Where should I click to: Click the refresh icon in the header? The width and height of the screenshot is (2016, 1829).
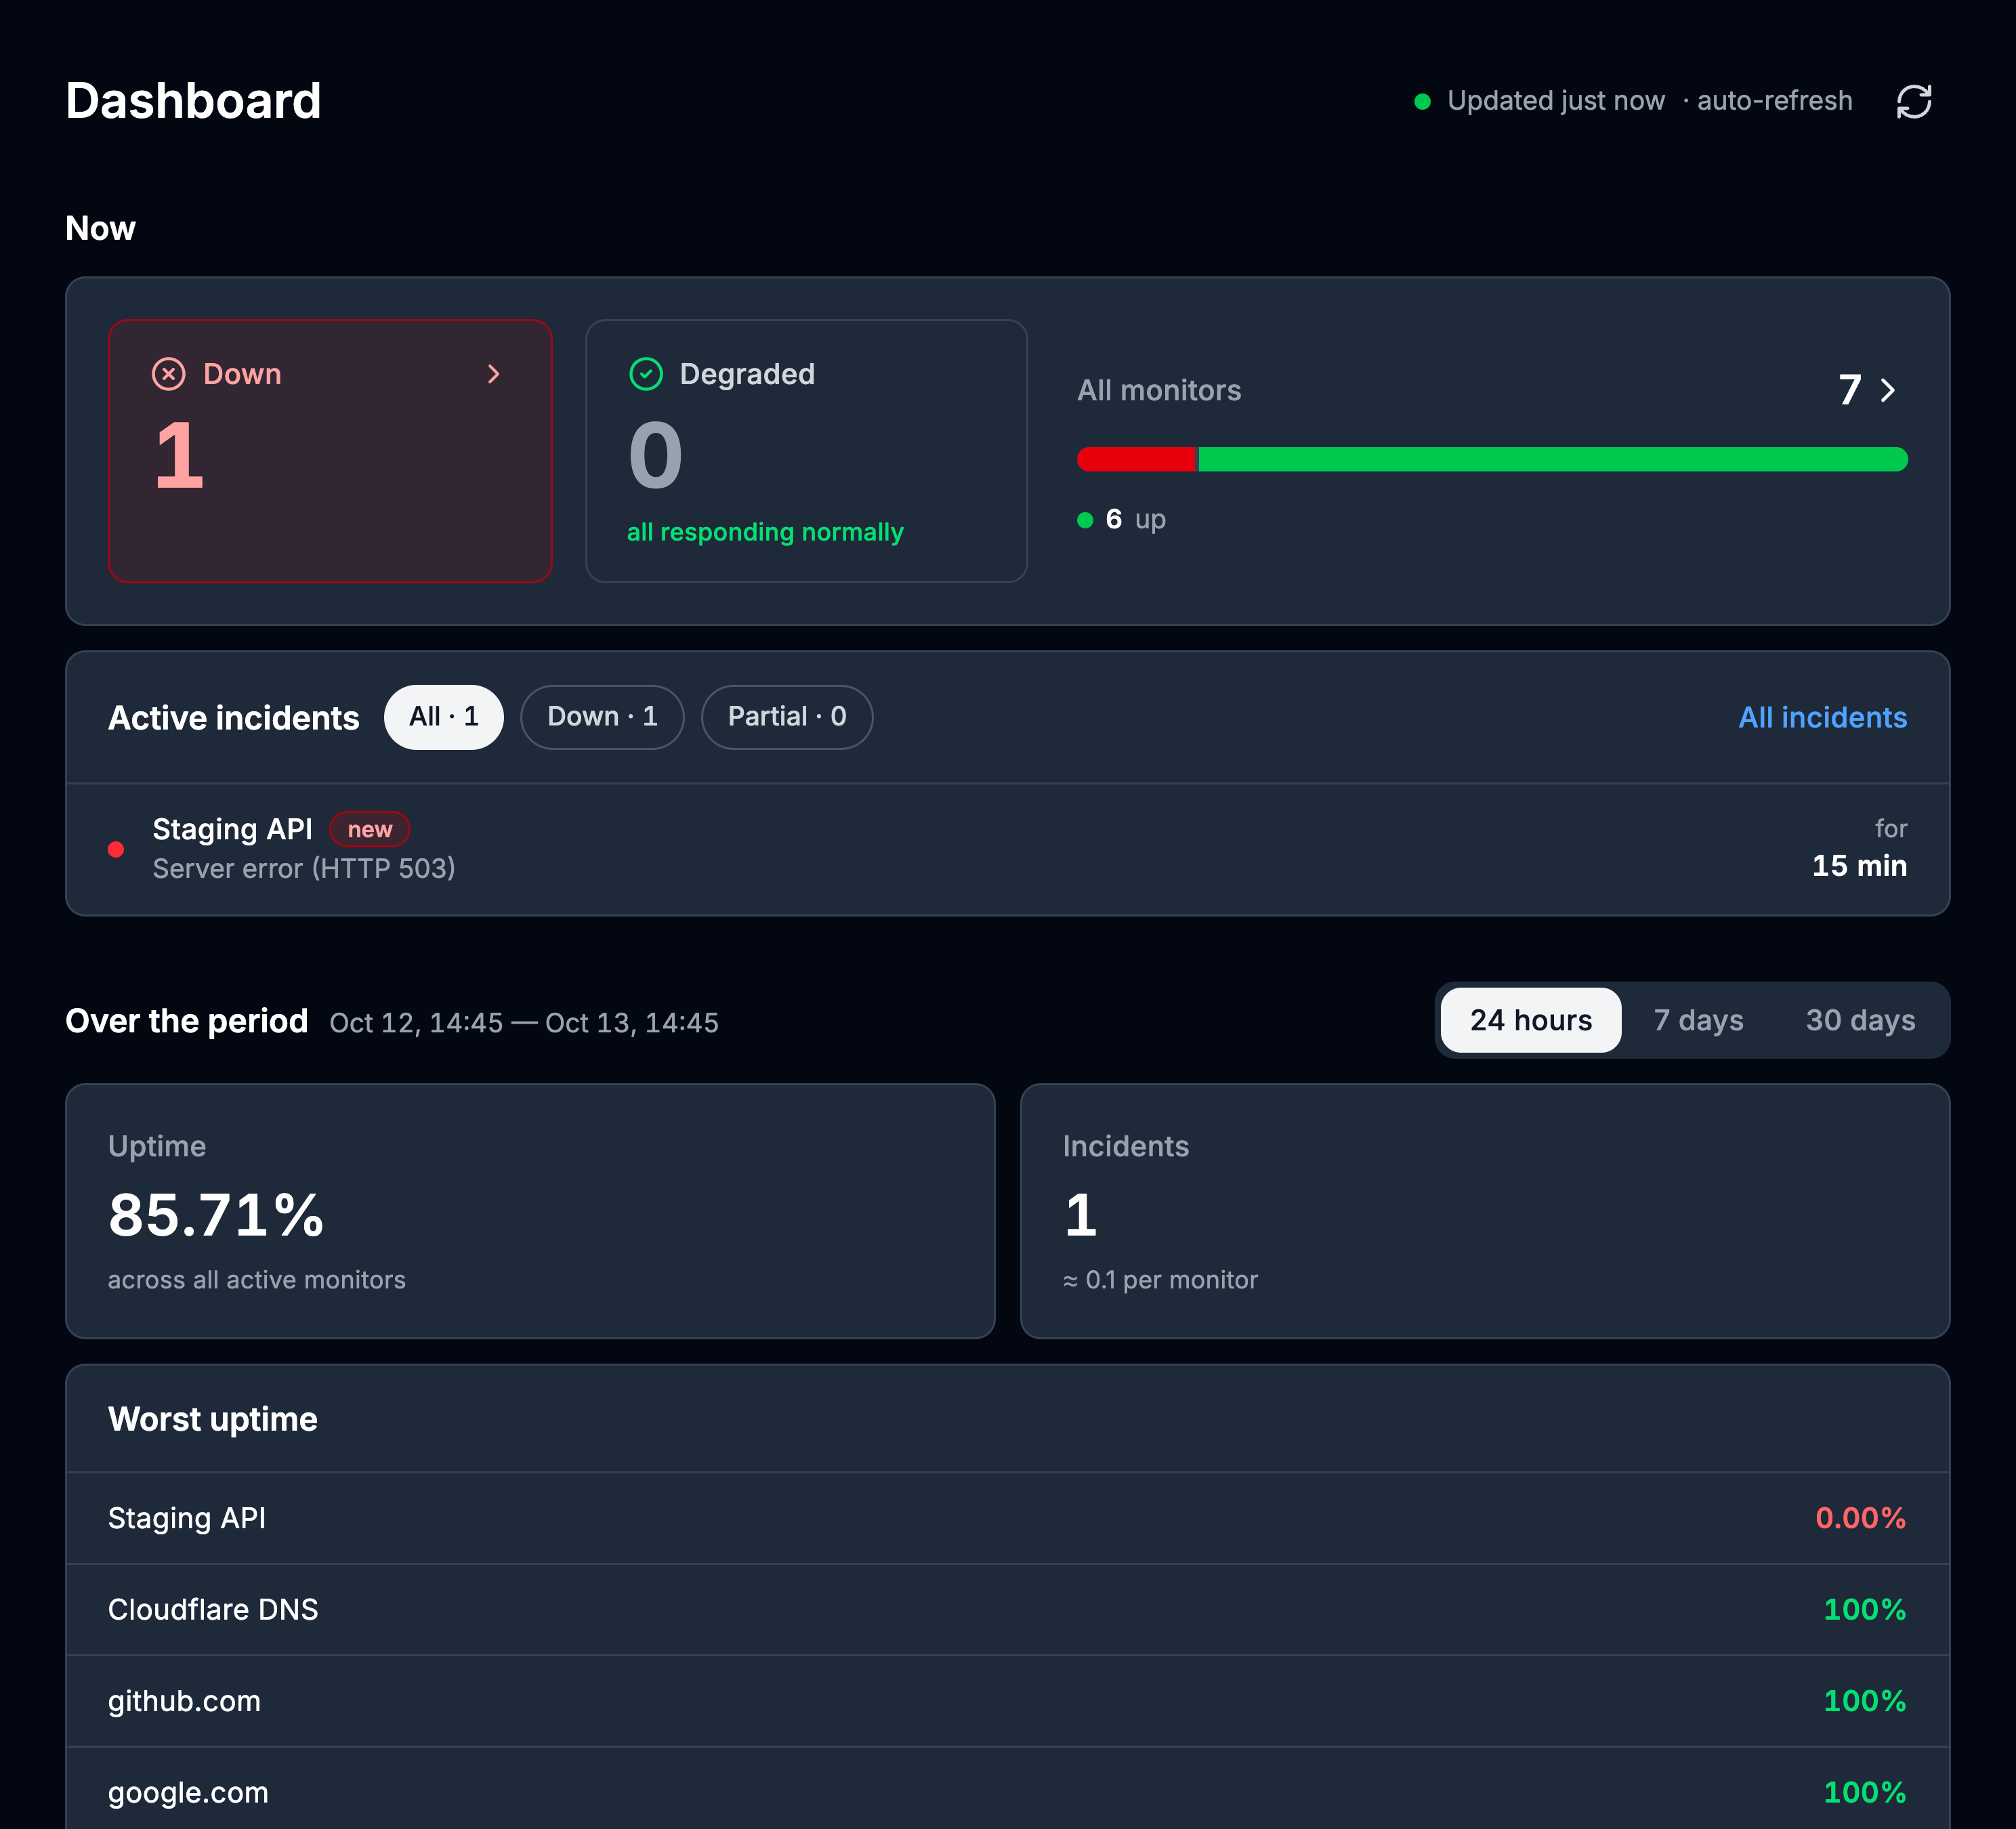click(1913, 101)
